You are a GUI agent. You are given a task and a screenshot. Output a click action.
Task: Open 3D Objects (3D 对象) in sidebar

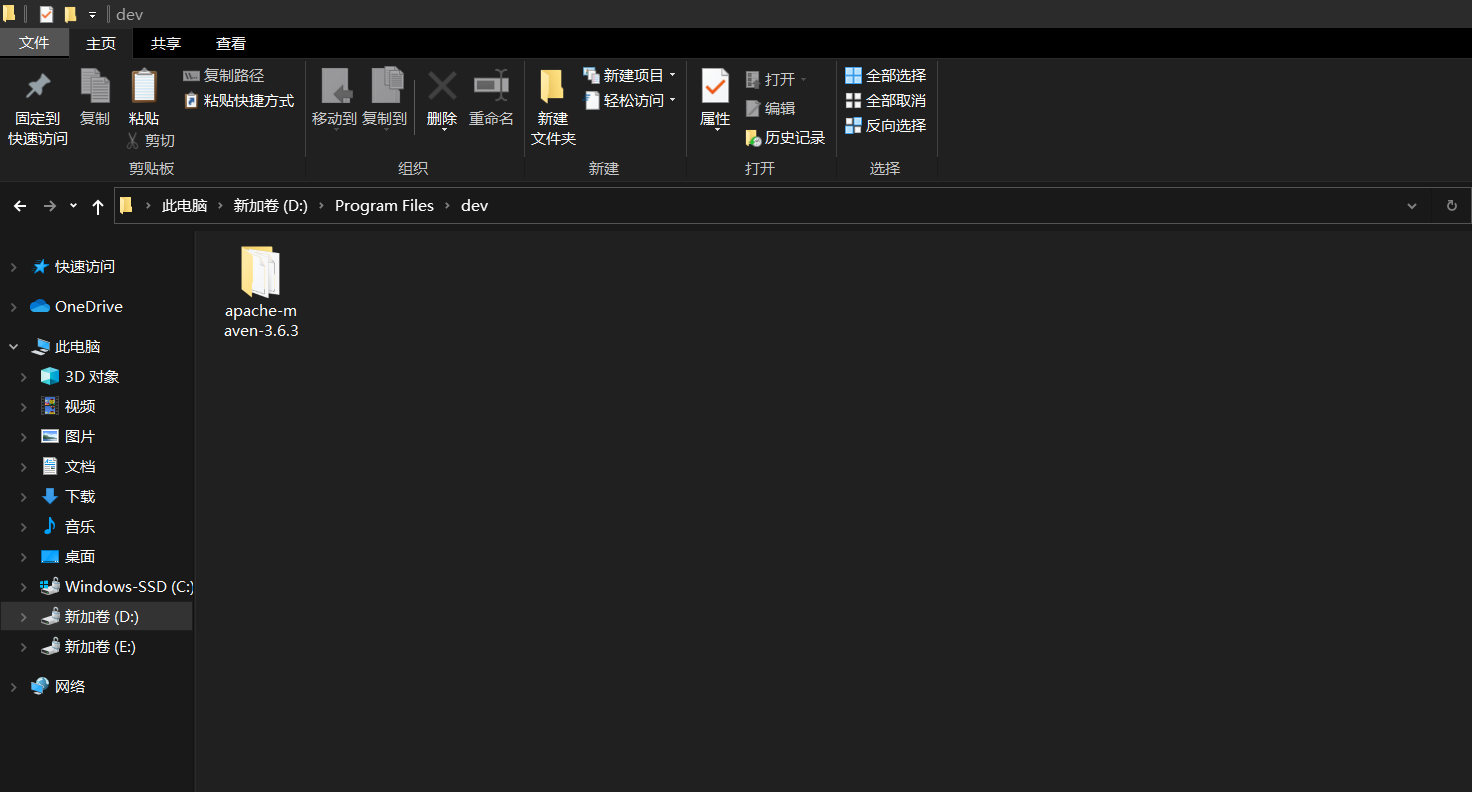(x=92, y=377)
